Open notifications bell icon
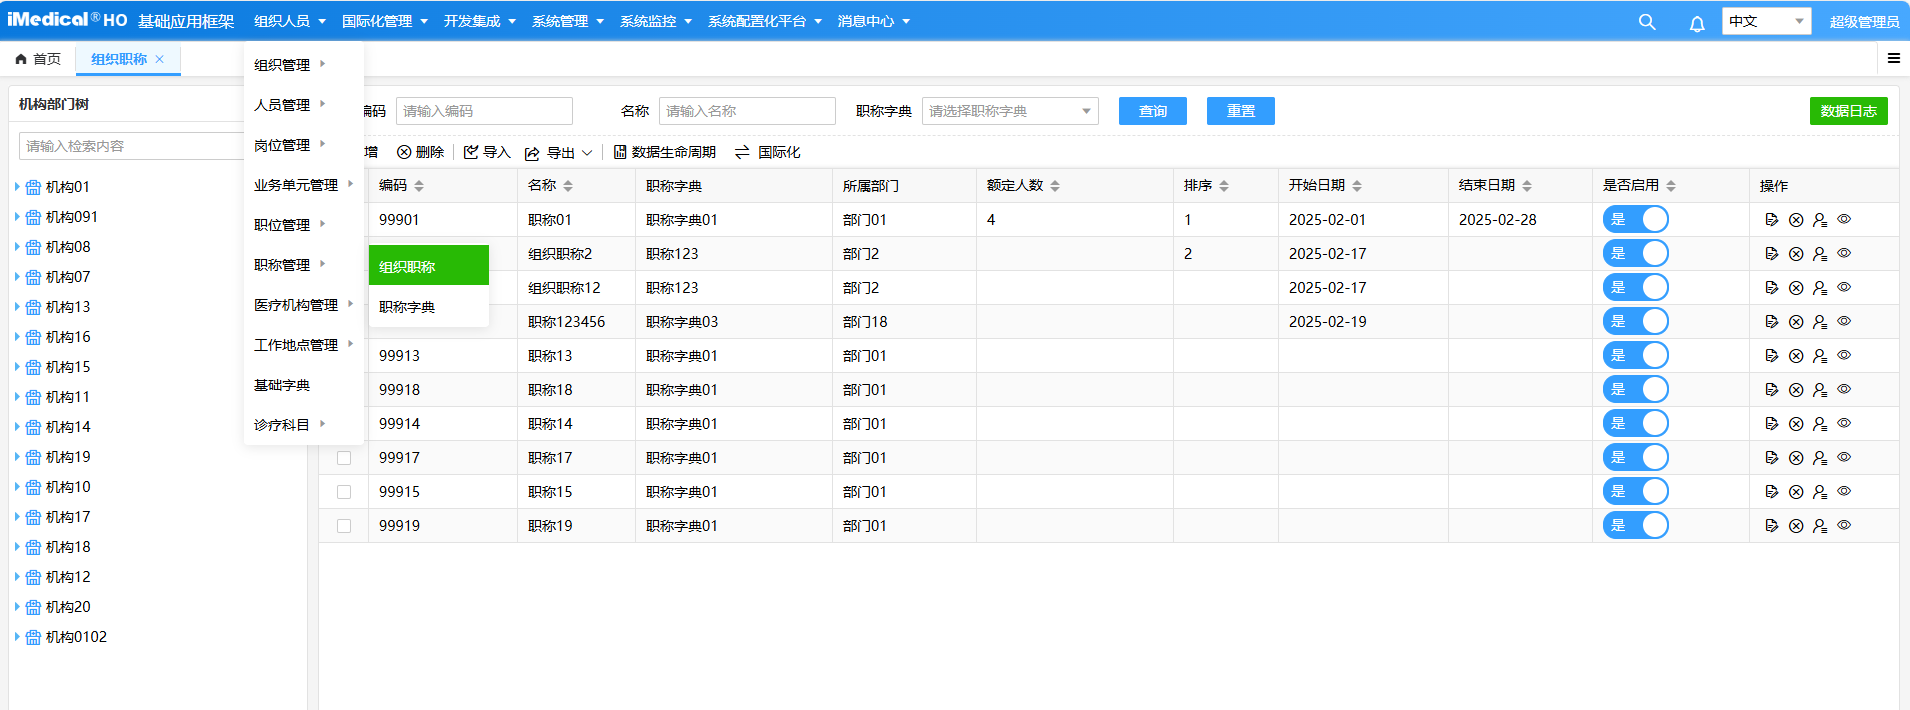 click(1697, 23)
